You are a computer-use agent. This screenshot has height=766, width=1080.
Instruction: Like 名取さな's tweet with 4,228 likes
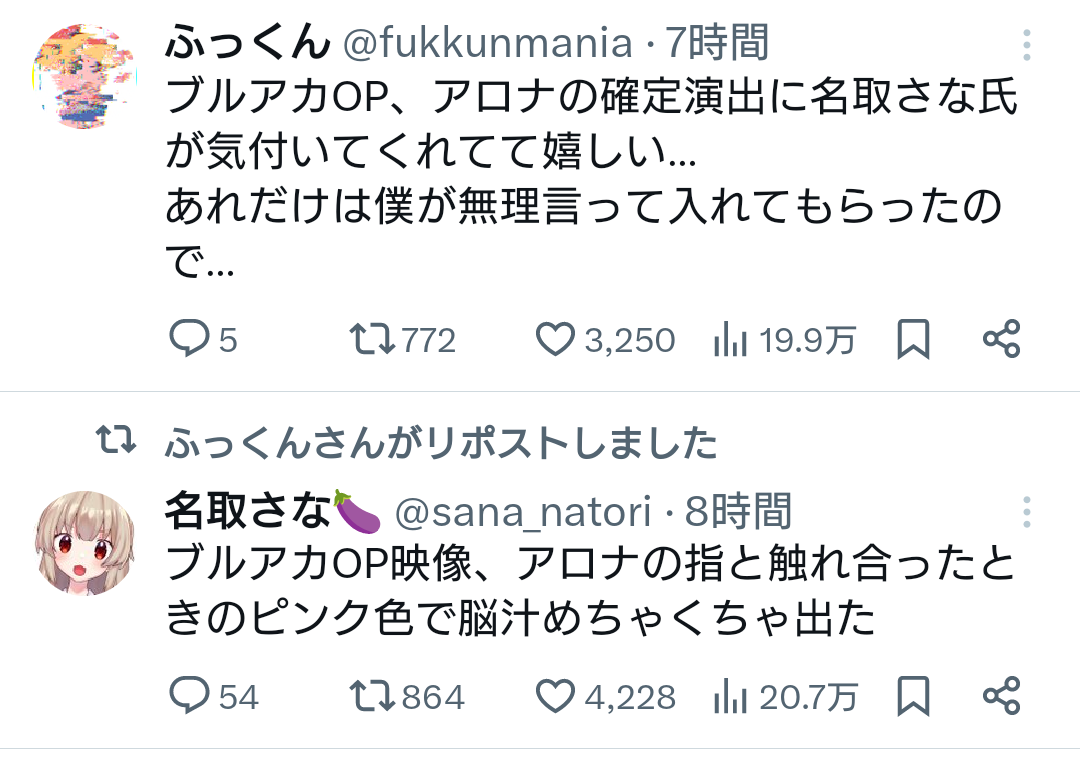[555, 695]
